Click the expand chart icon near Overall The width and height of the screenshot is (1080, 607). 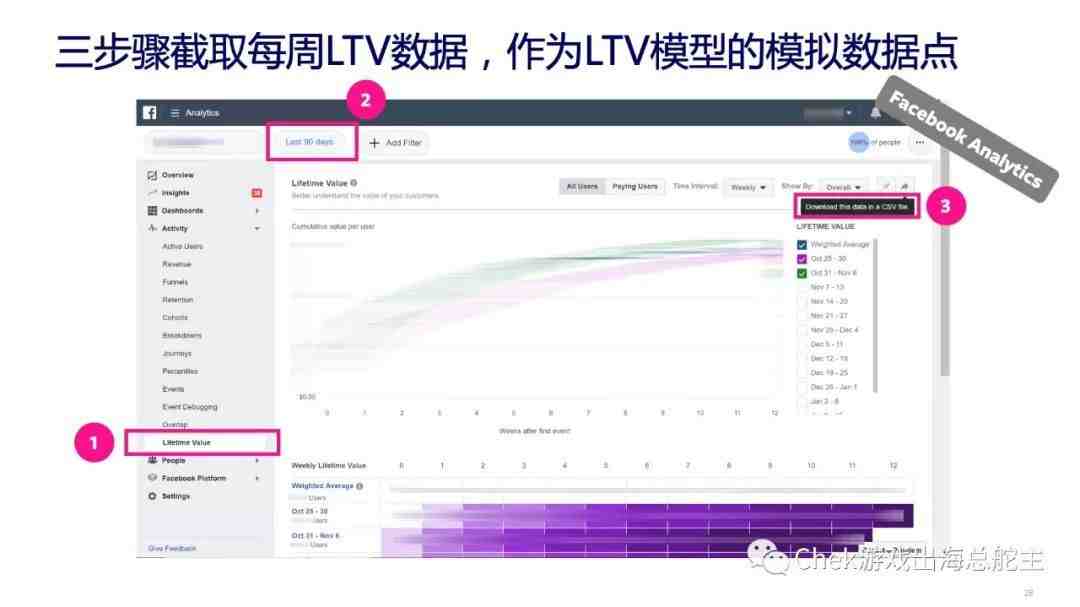point(886,186)
